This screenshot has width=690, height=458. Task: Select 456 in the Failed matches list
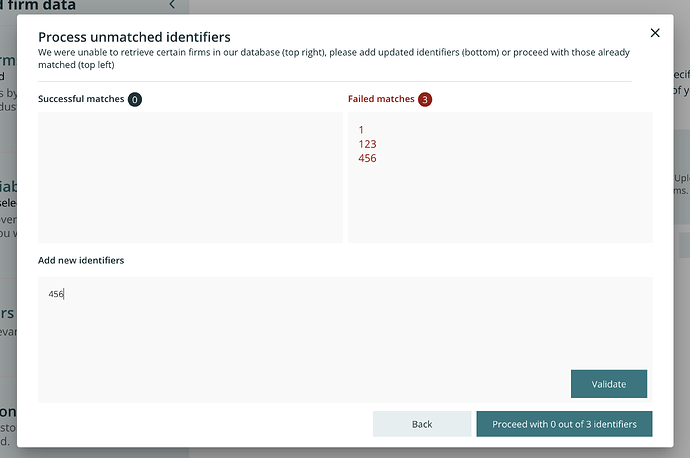click(x=367, y=158)
